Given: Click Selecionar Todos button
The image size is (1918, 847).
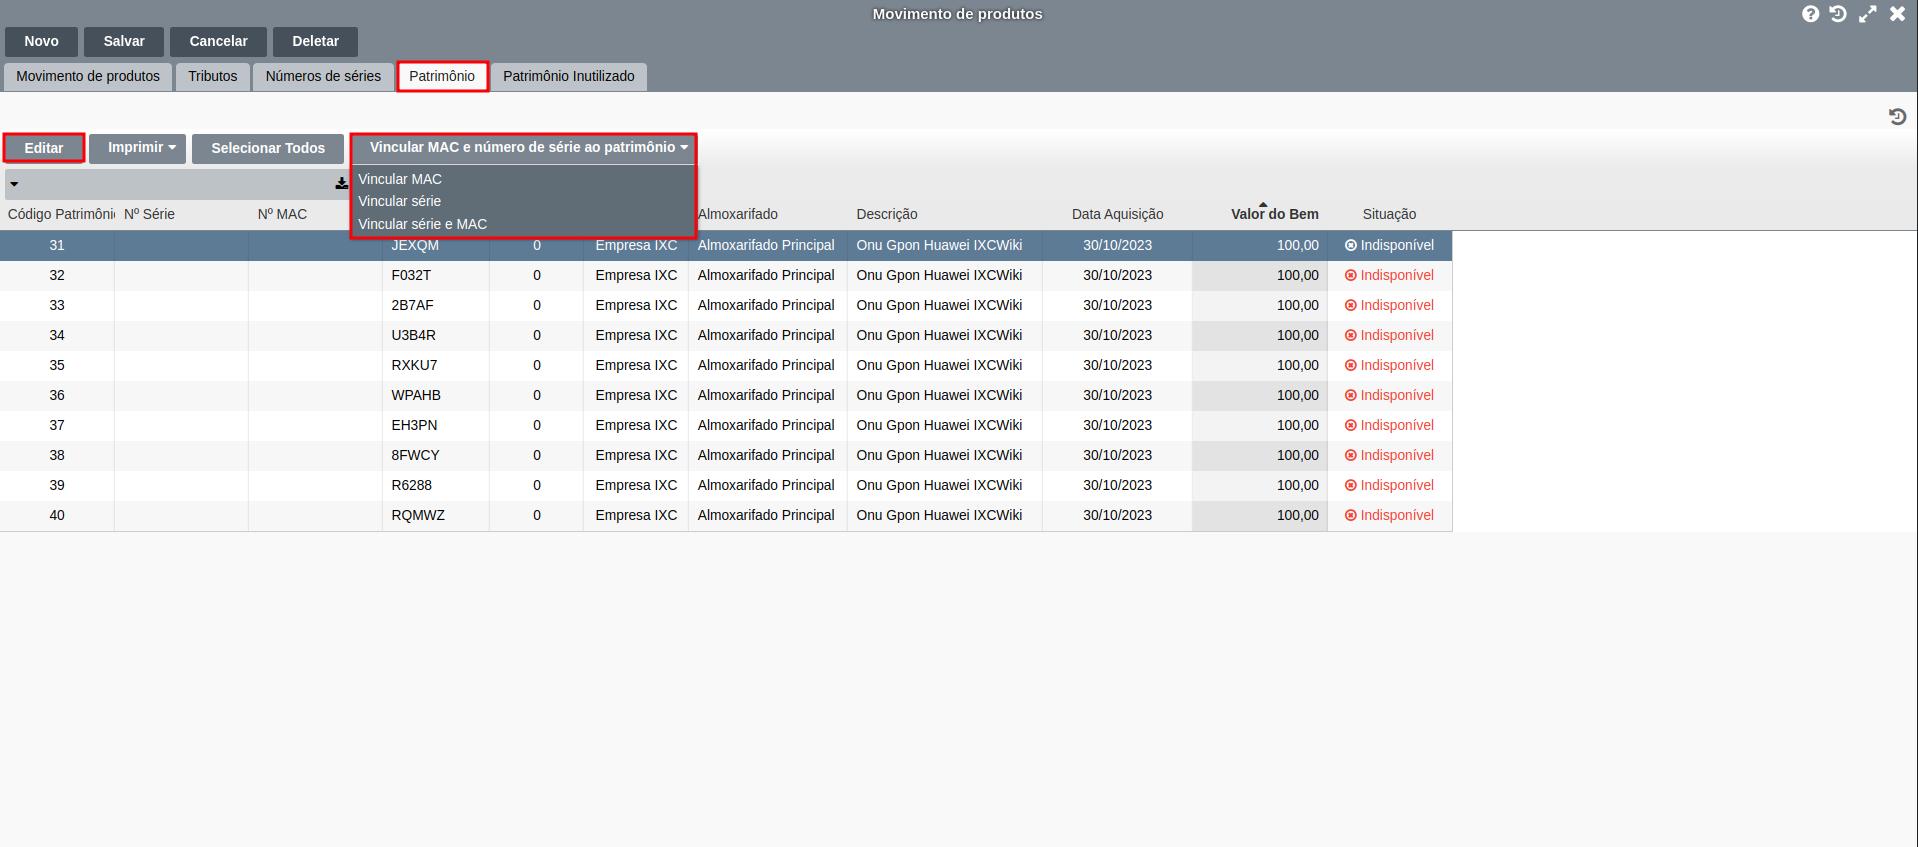Looking at the screenshot, I should point(268,148).
